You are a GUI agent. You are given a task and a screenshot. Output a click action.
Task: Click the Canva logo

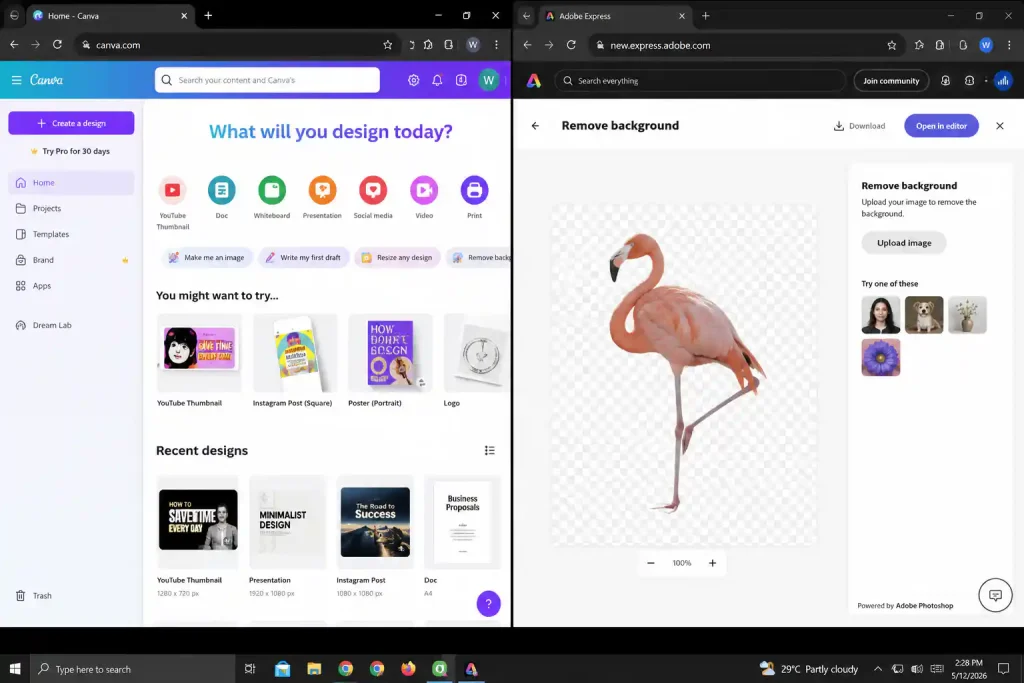[46, 80]
